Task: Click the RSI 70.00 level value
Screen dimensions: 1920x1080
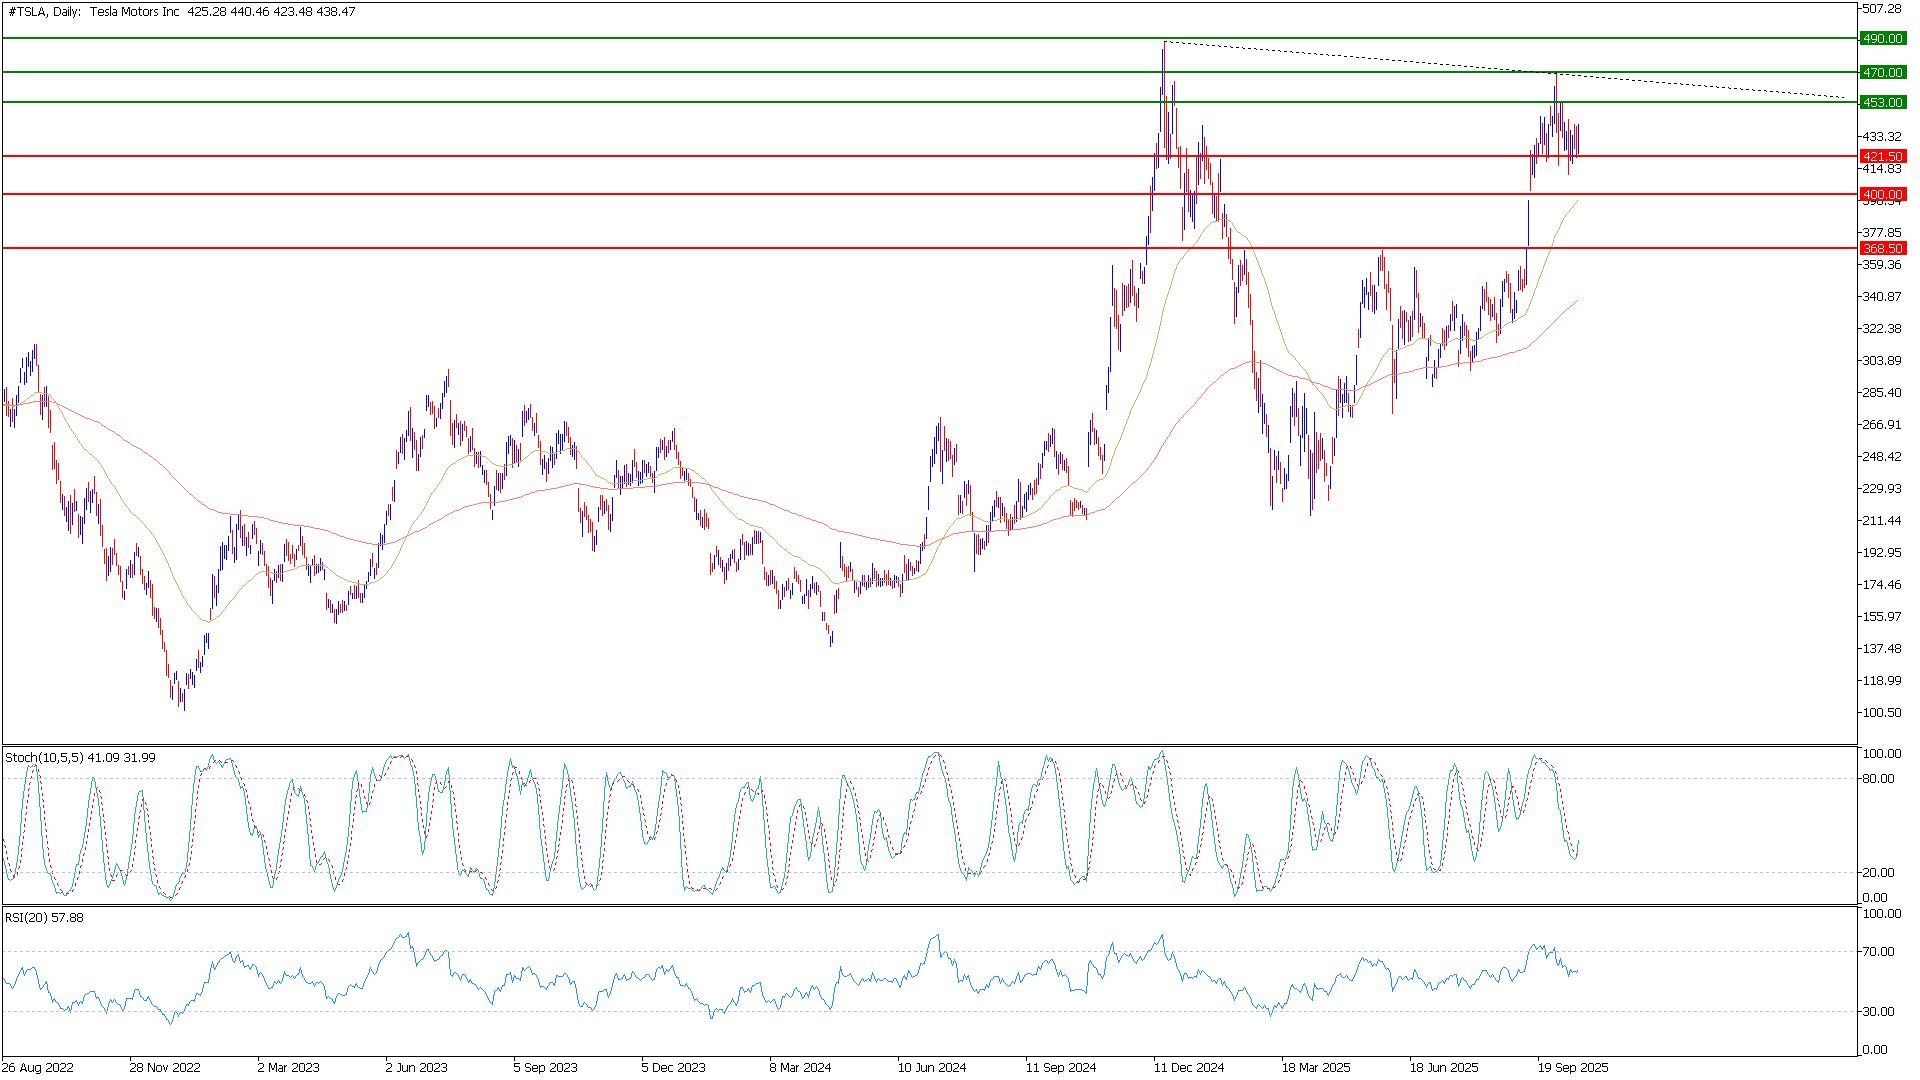Action: (1877, 952)
